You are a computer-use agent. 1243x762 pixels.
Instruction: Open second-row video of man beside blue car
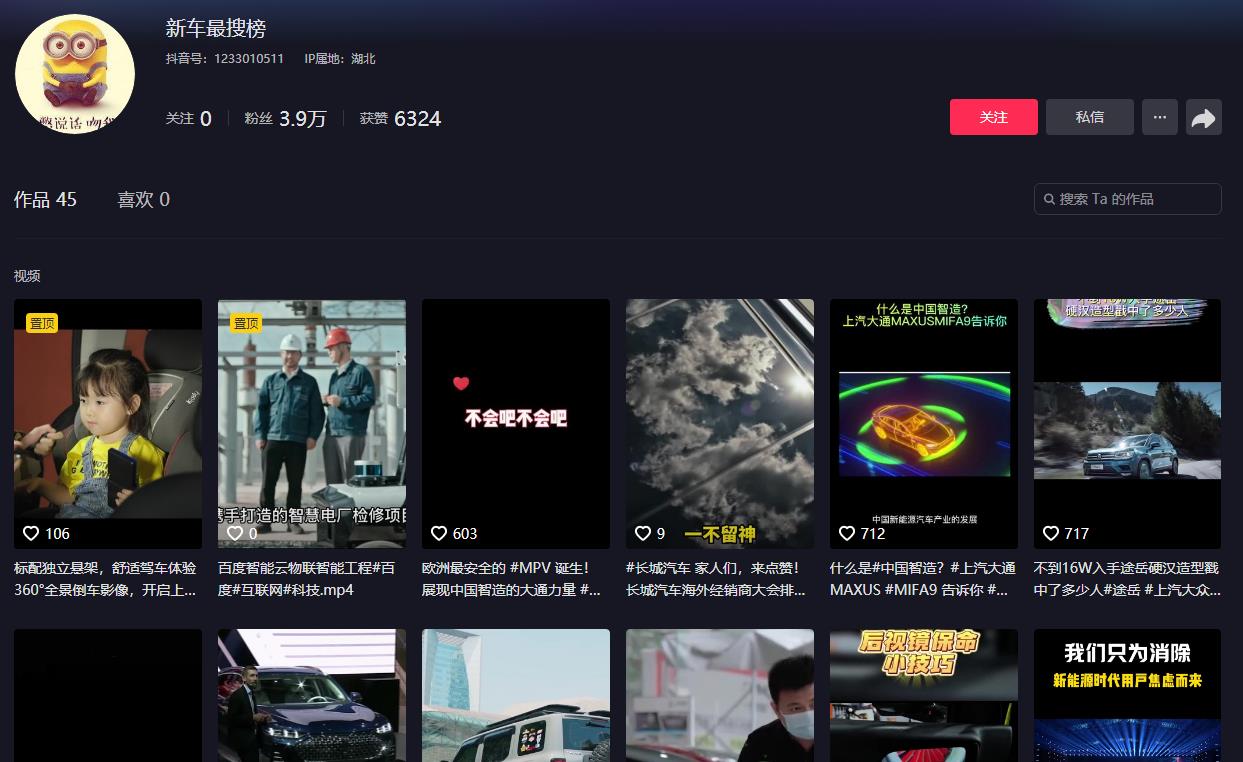point(312,695)
